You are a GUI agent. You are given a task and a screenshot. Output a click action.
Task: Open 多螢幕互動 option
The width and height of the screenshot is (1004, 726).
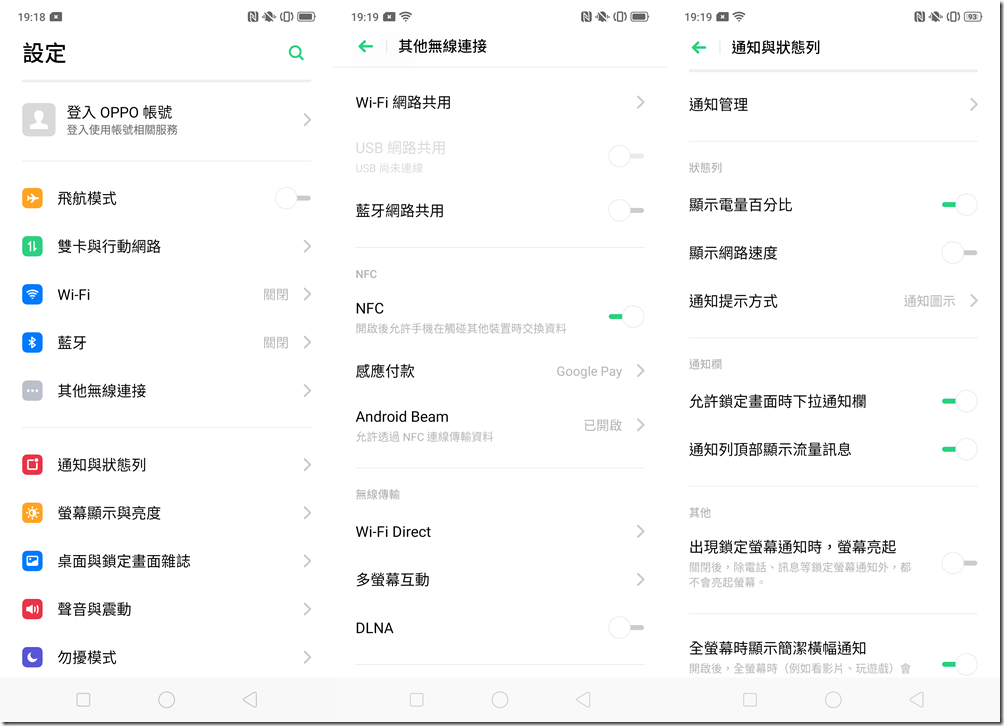tap(500, 579)
